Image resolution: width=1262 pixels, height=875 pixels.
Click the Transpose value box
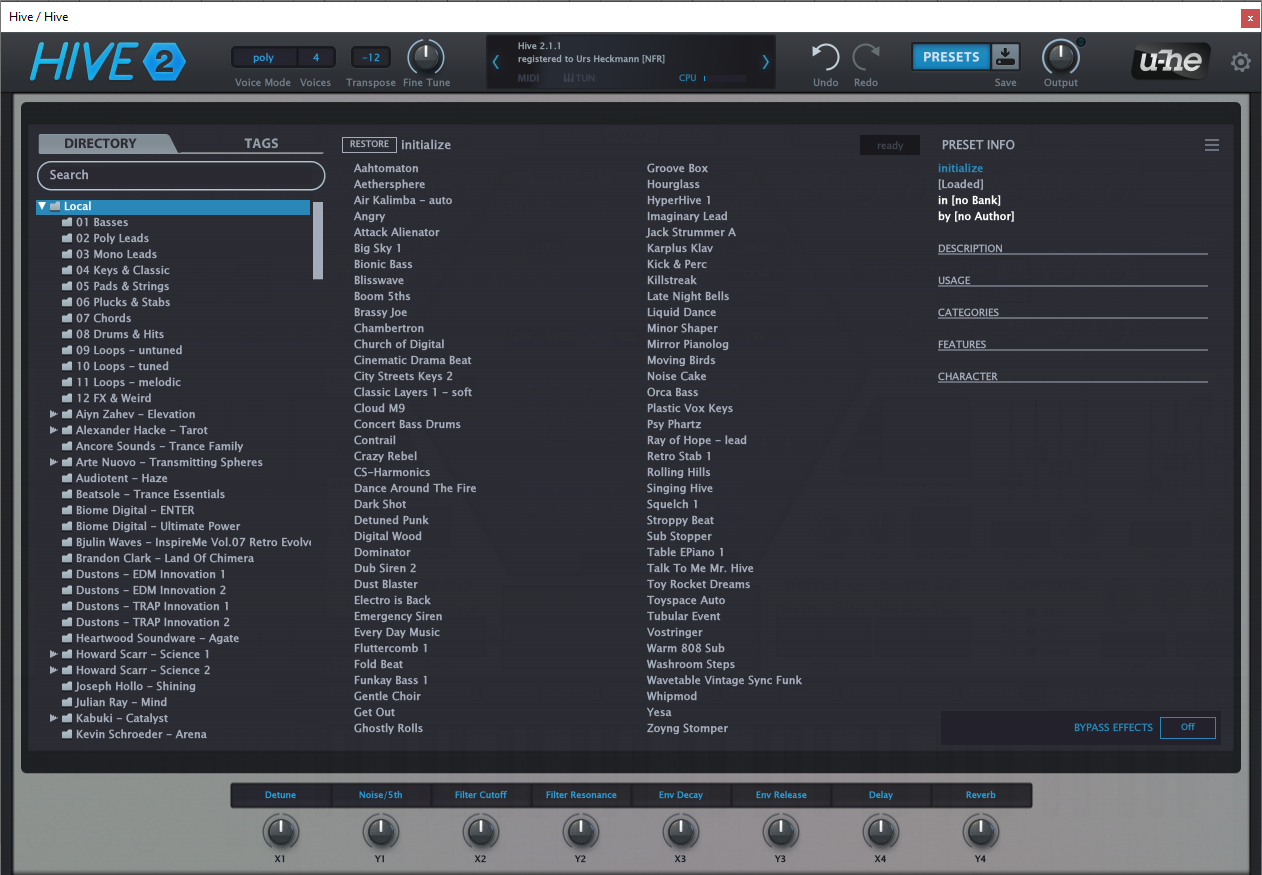point(371,58)
